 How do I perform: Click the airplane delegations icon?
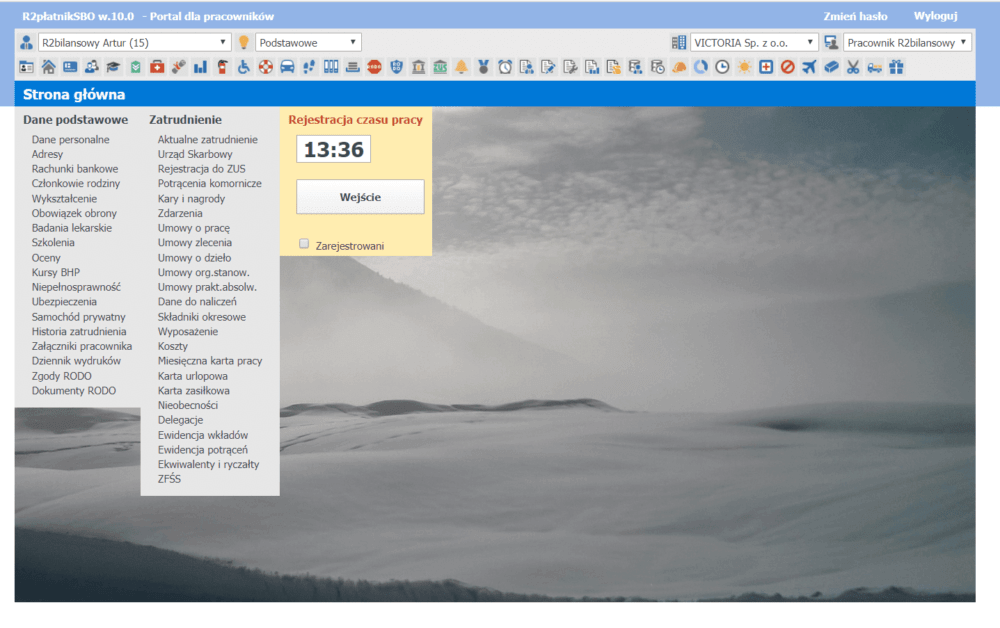pyautogui.click(x=809, y=67)
